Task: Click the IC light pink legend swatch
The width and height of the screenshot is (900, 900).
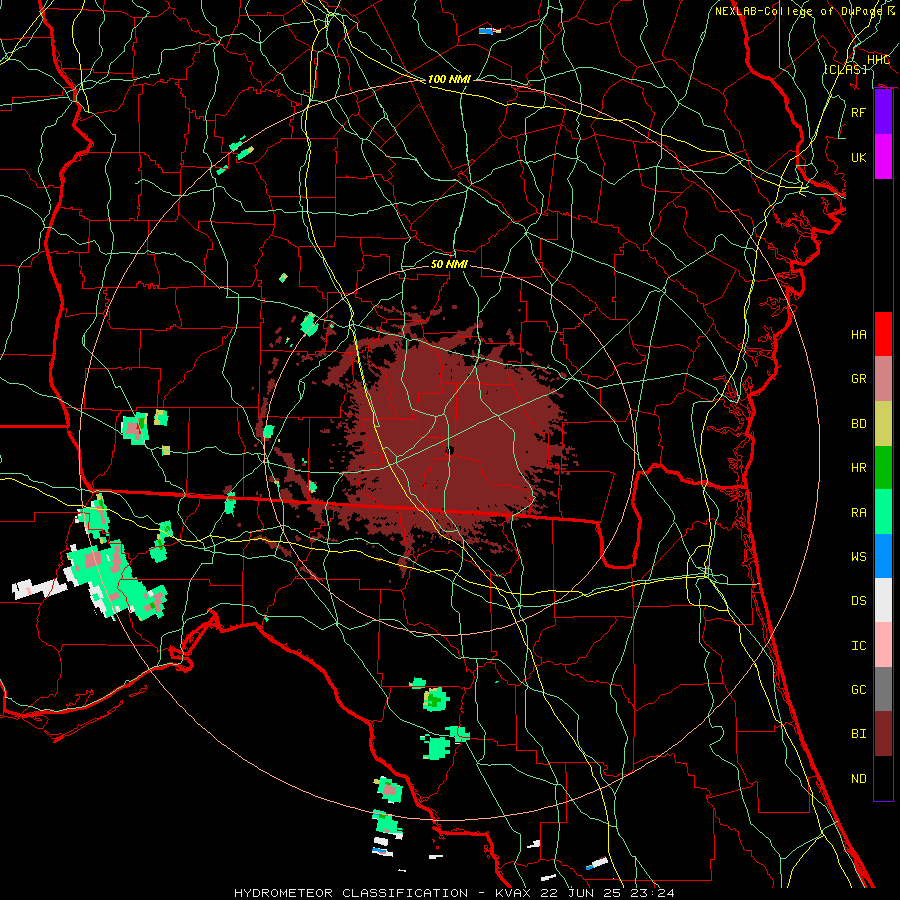Action: click(883, 645)
